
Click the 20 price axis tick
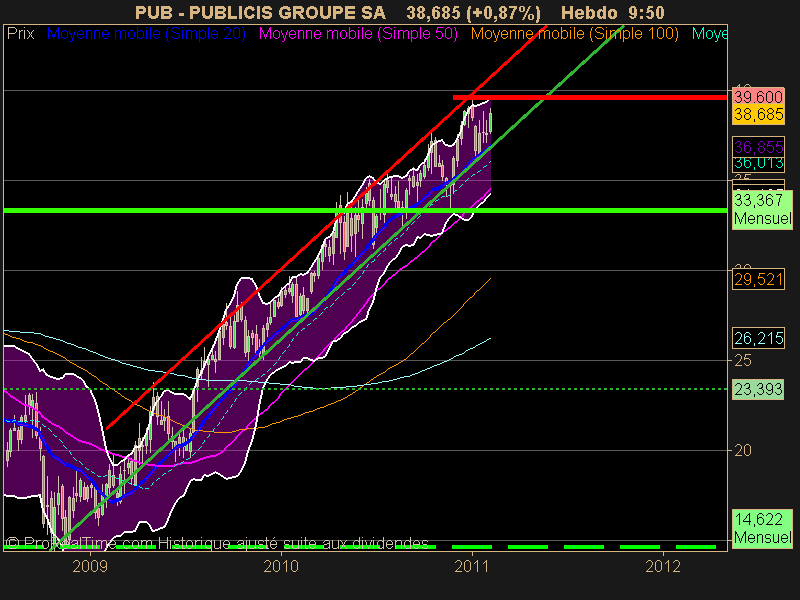pos(743,451)
